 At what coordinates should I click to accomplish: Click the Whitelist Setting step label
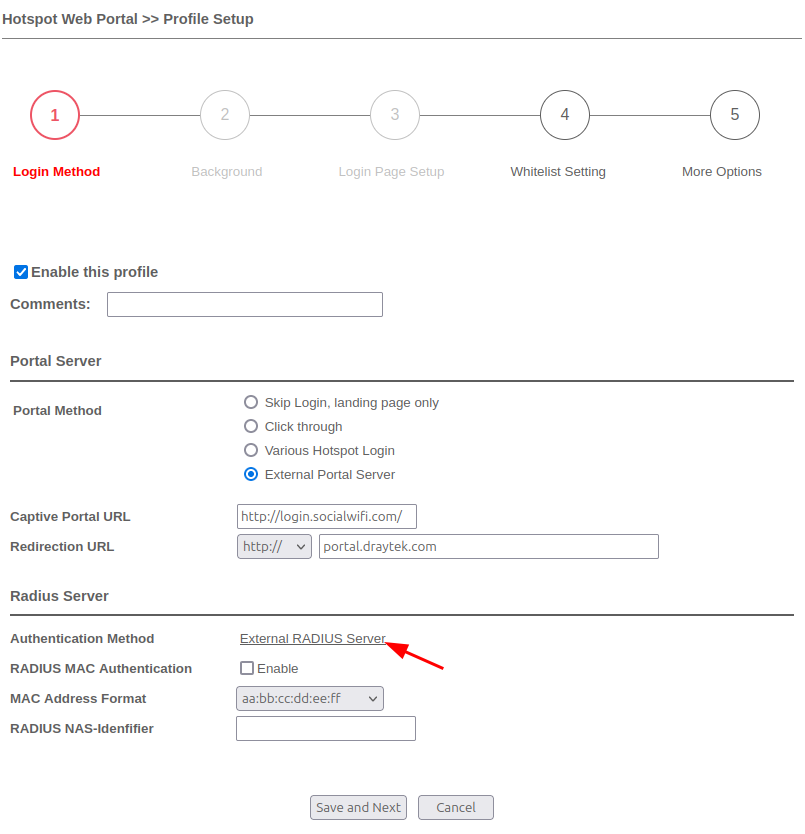click(558, 172)
